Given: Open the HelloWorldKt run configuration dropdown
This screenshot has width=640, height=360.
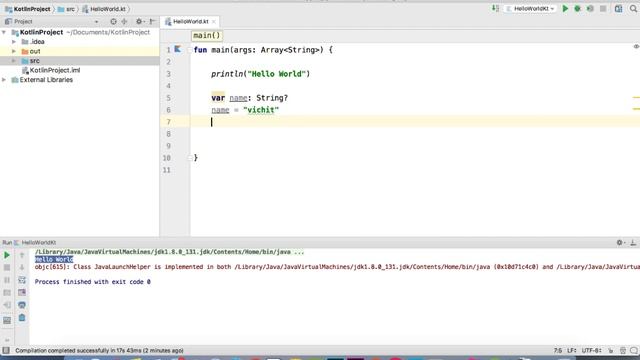Looking at the screenshot, I should [530, 9].
